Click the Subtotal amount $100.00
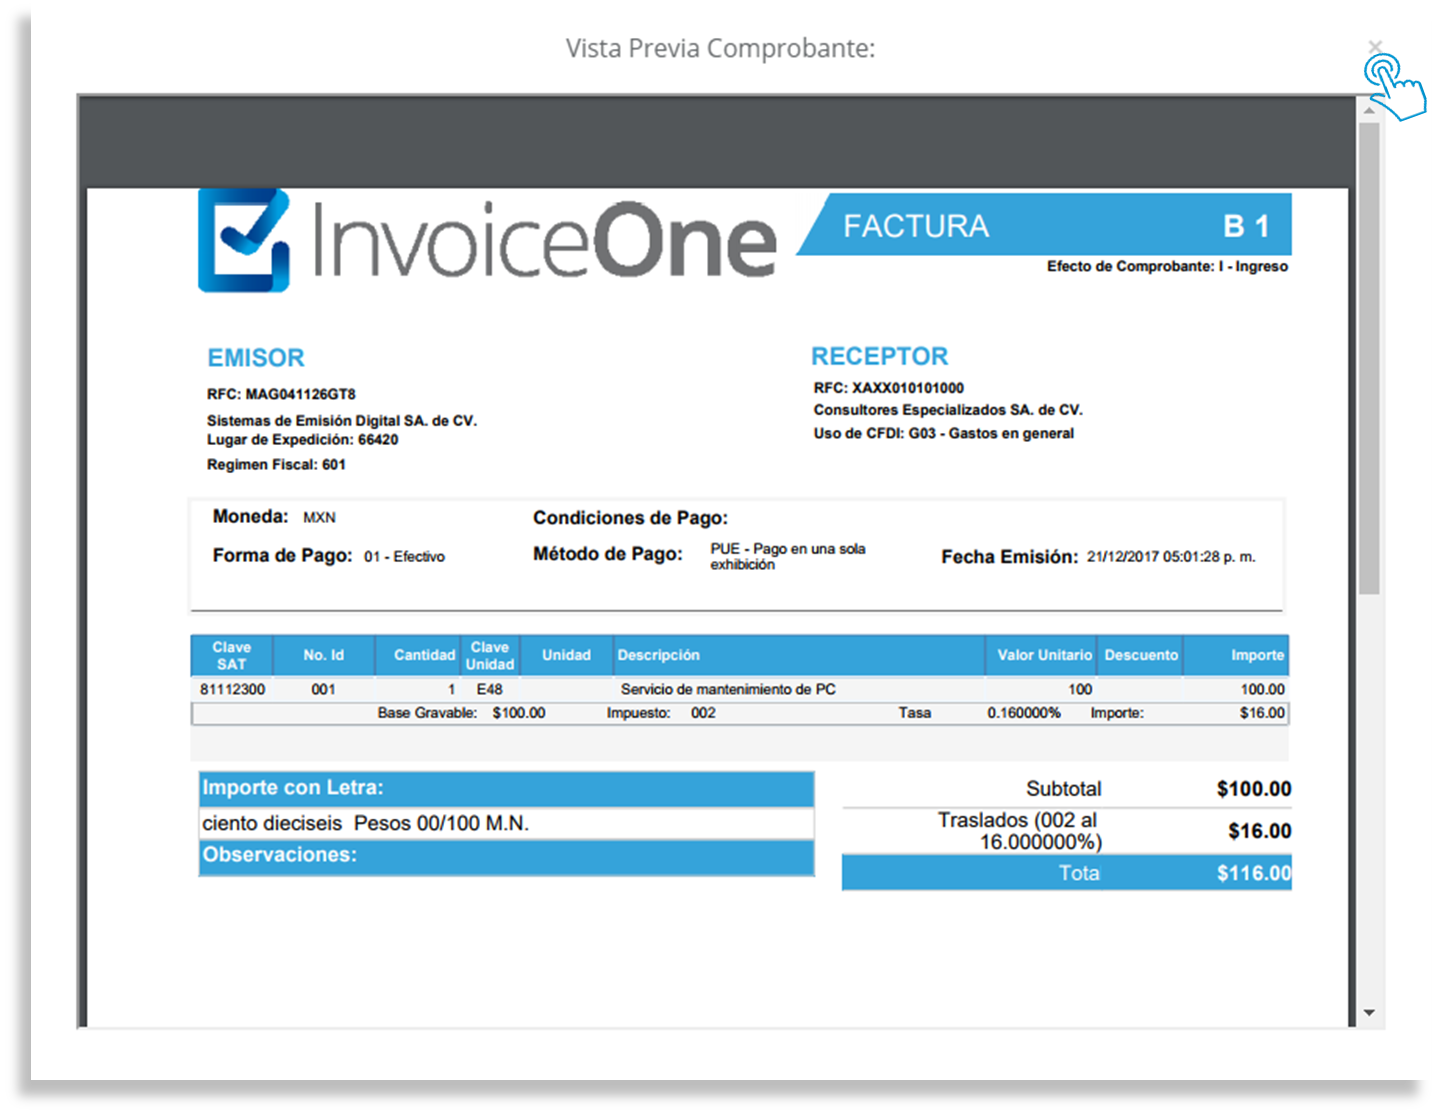Screen dimensions: 1435x1113 tap(1254, 789)
